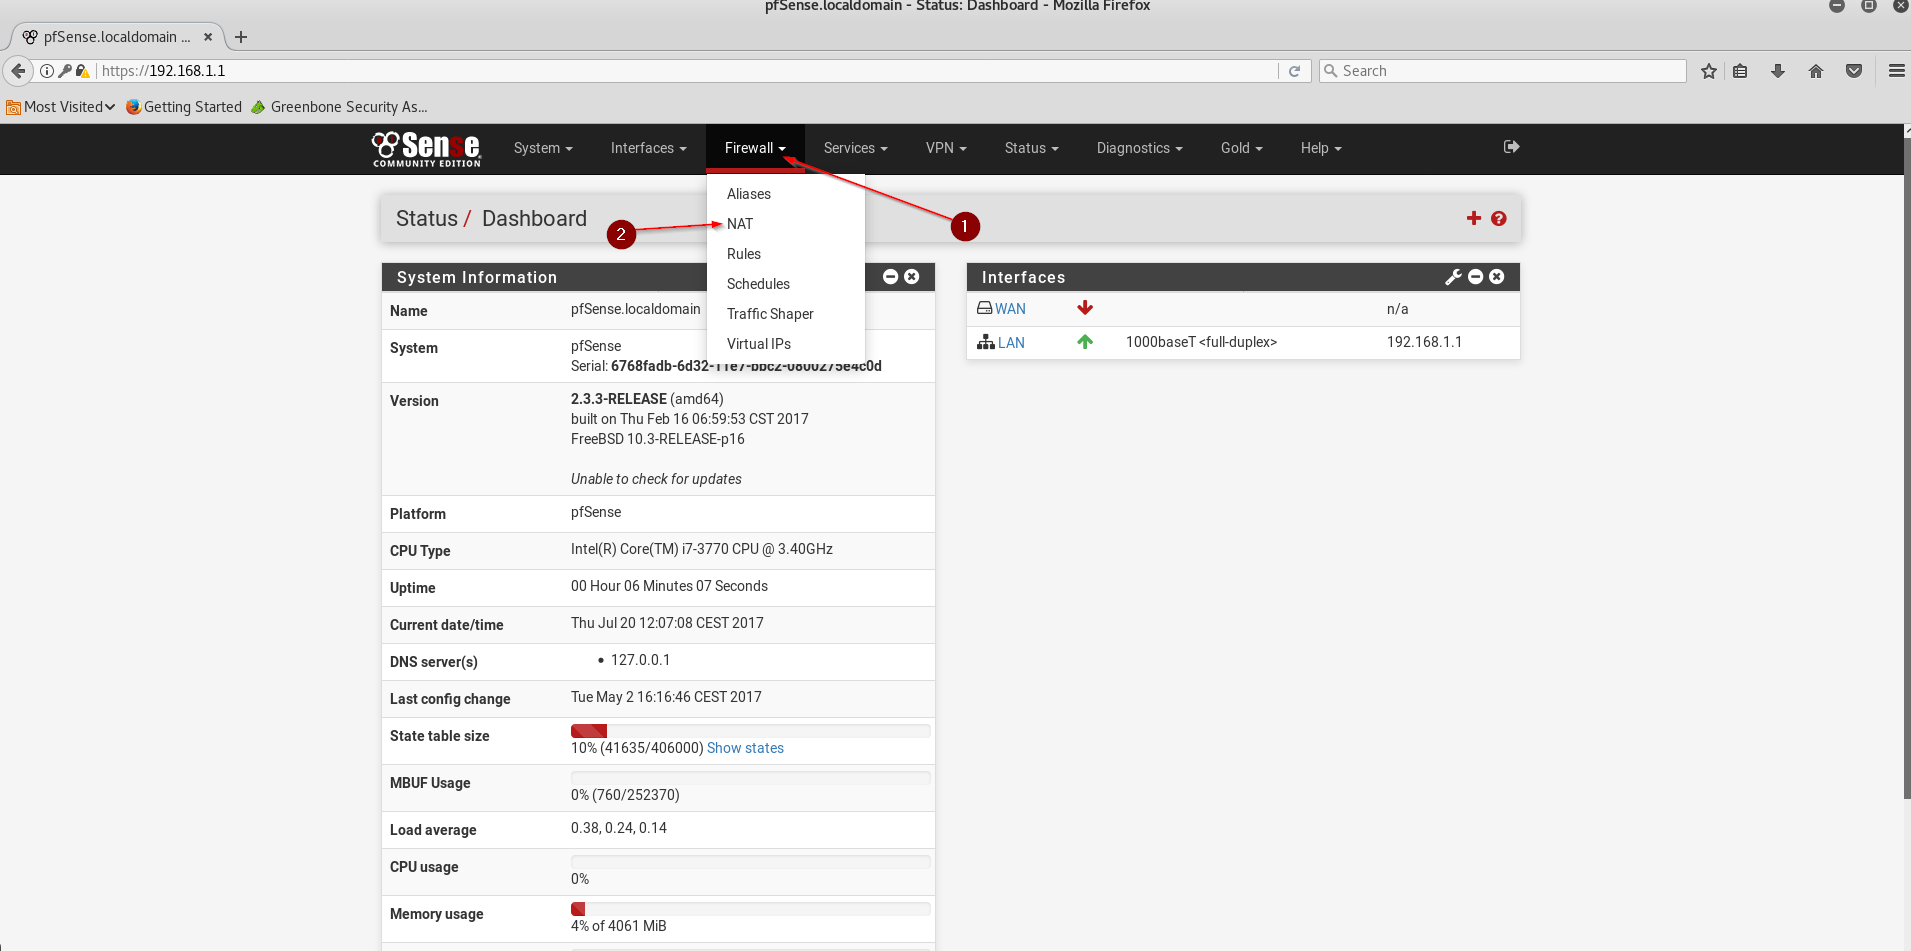1911x951 pixels.
Task: Collapse the Firewall dropdown menu
Action: pos(755,148)
